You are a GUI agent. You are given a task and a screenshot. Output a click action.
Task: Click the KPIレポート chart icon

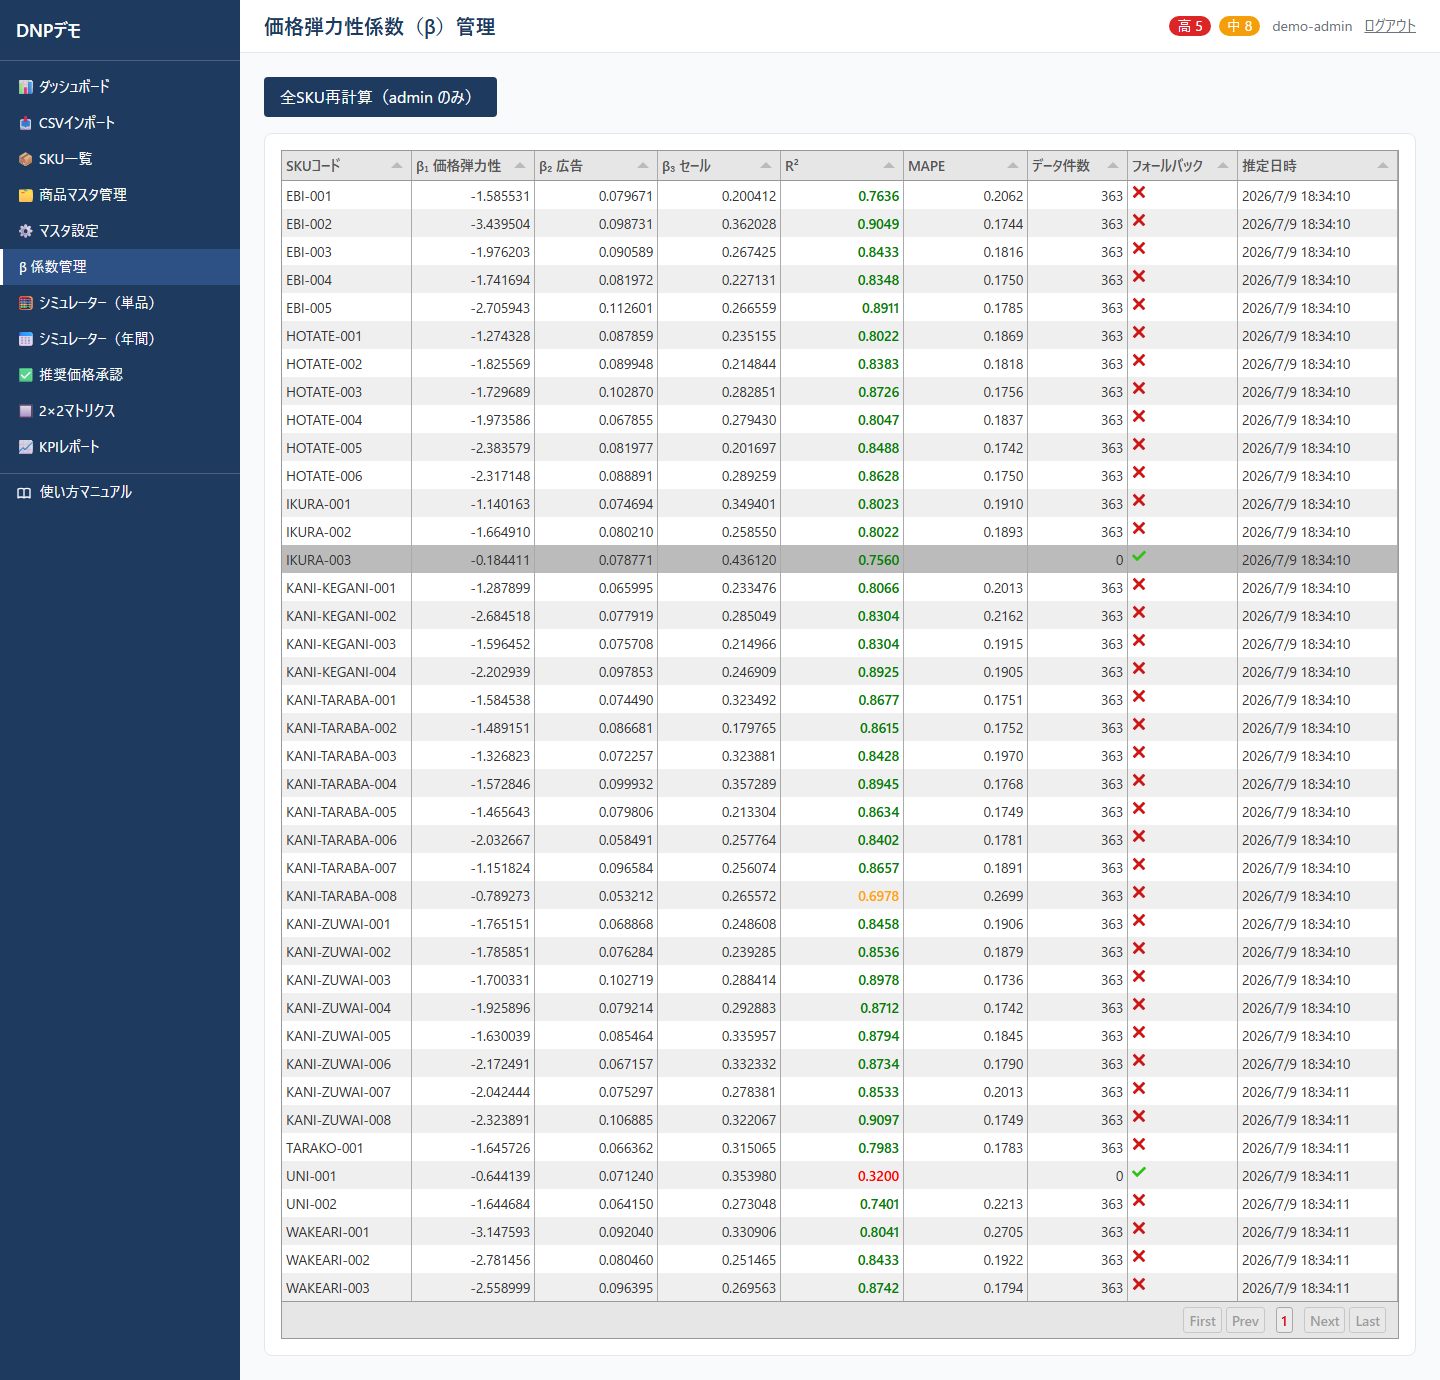click(26, 447)
